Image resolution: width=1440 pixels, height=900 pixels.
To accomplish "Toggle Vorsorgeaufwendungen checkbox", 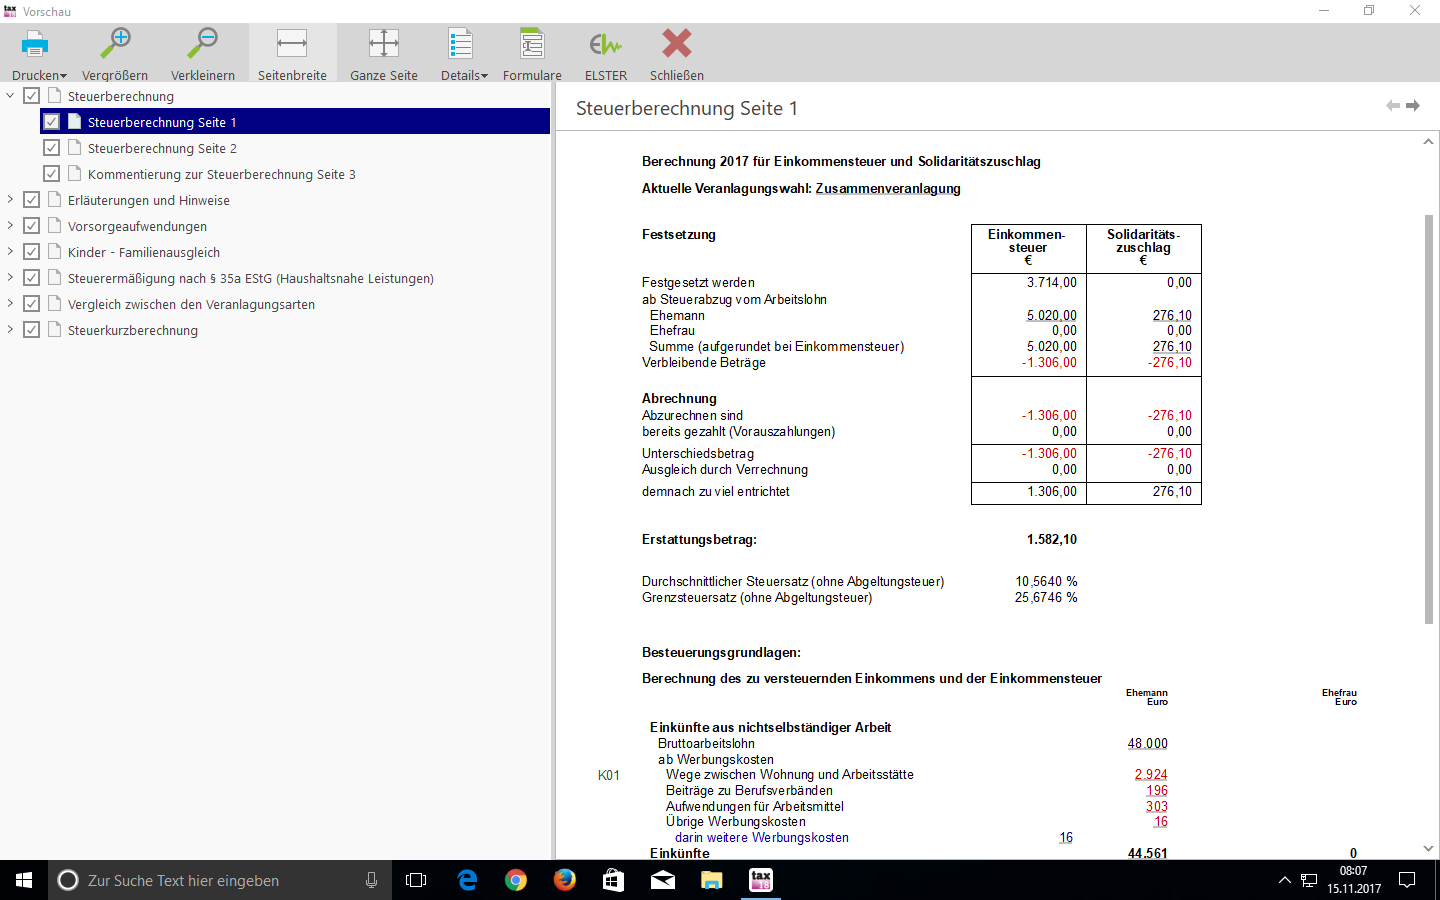I will click(x=32, y=226).
